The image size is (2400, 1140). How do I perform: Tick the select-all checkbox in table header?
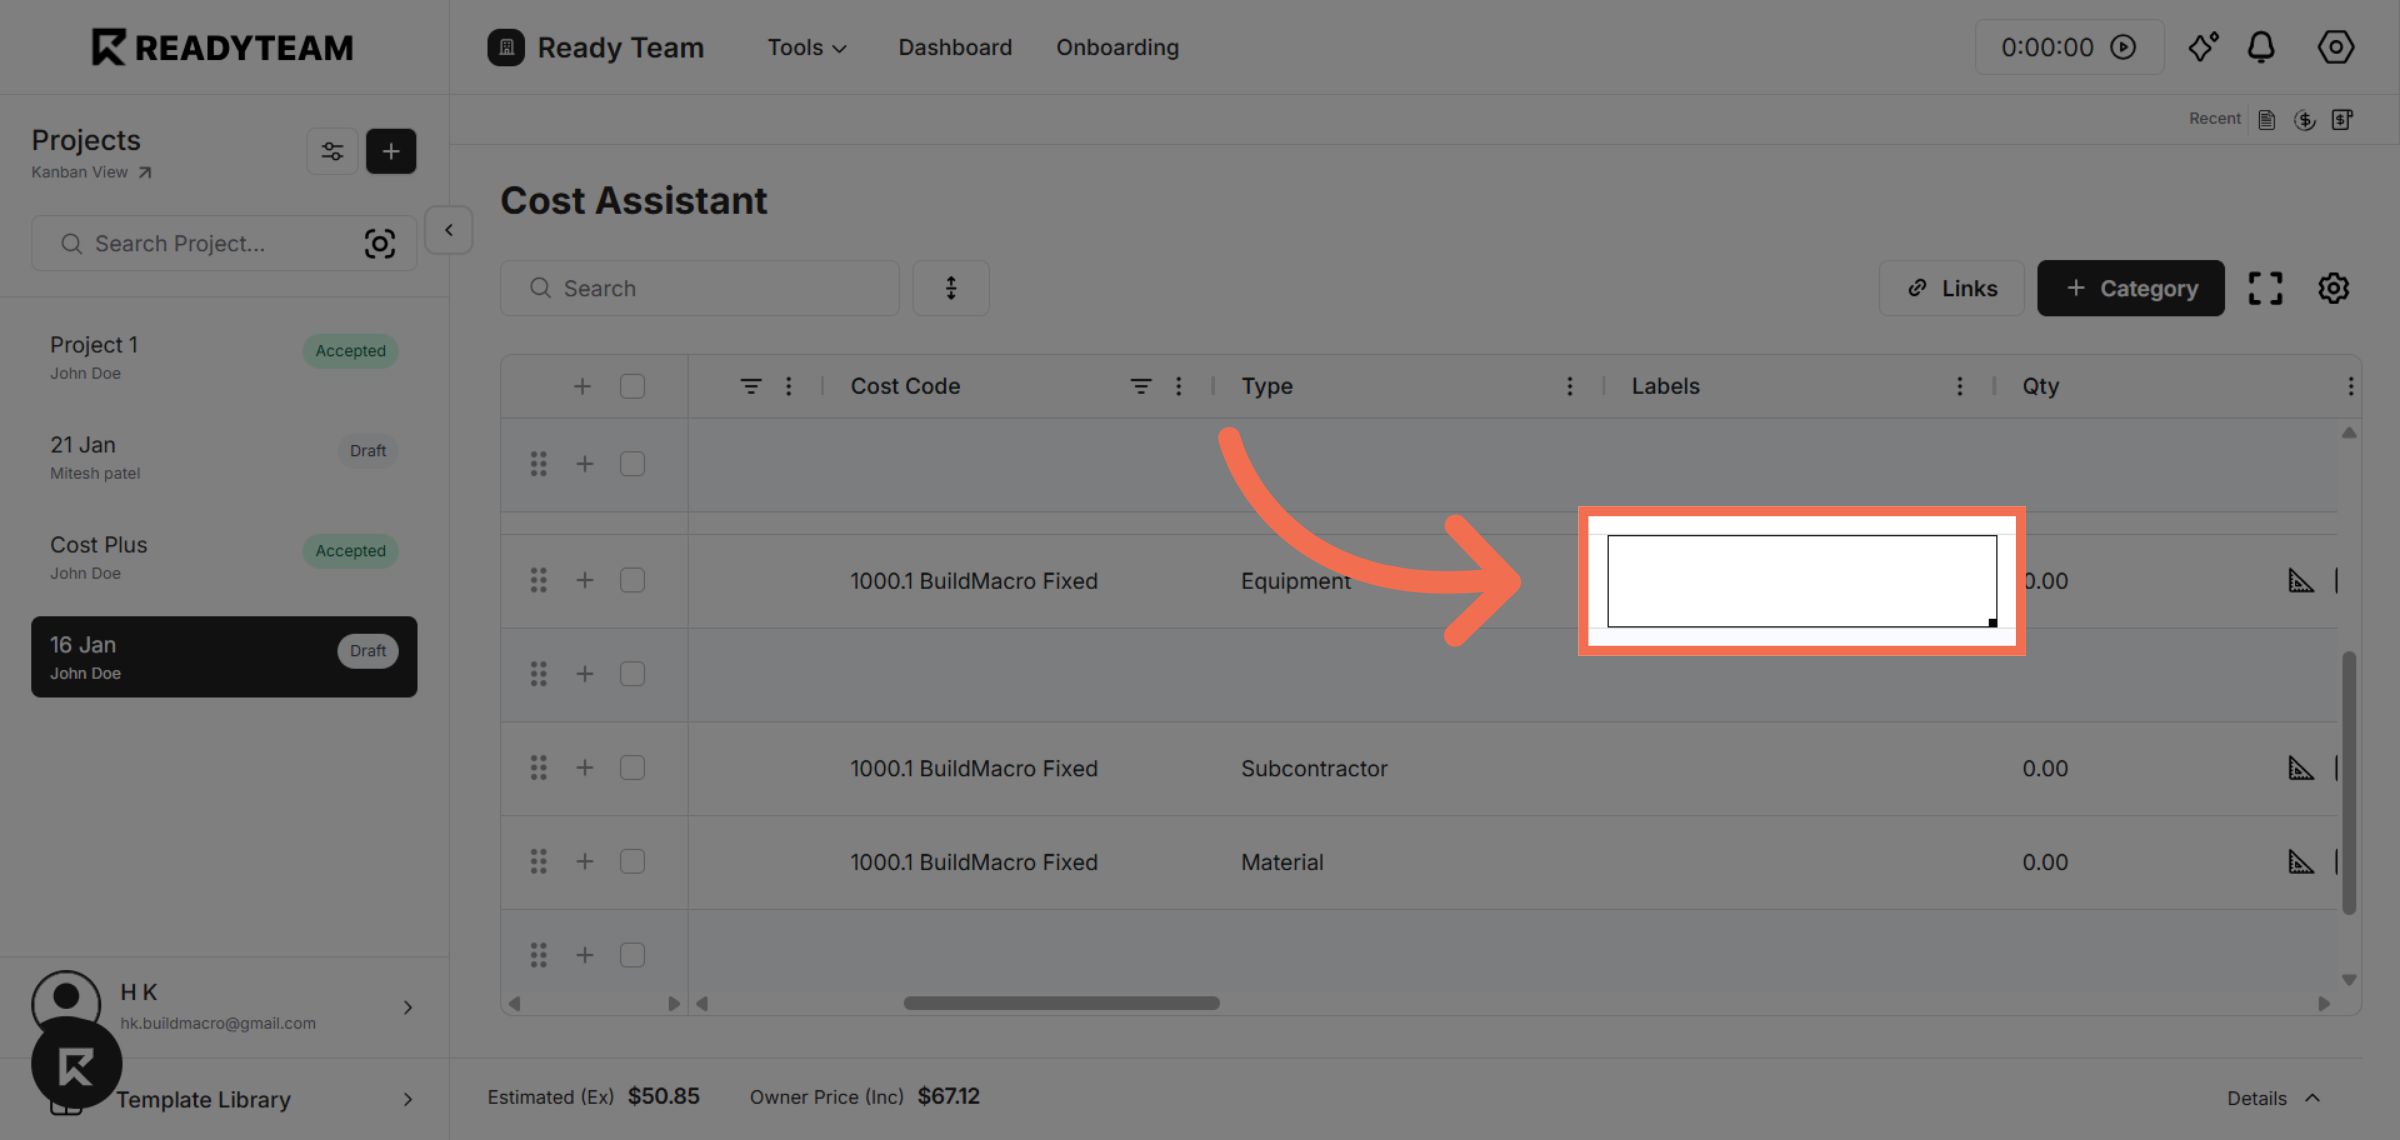(x=632, y=386)
